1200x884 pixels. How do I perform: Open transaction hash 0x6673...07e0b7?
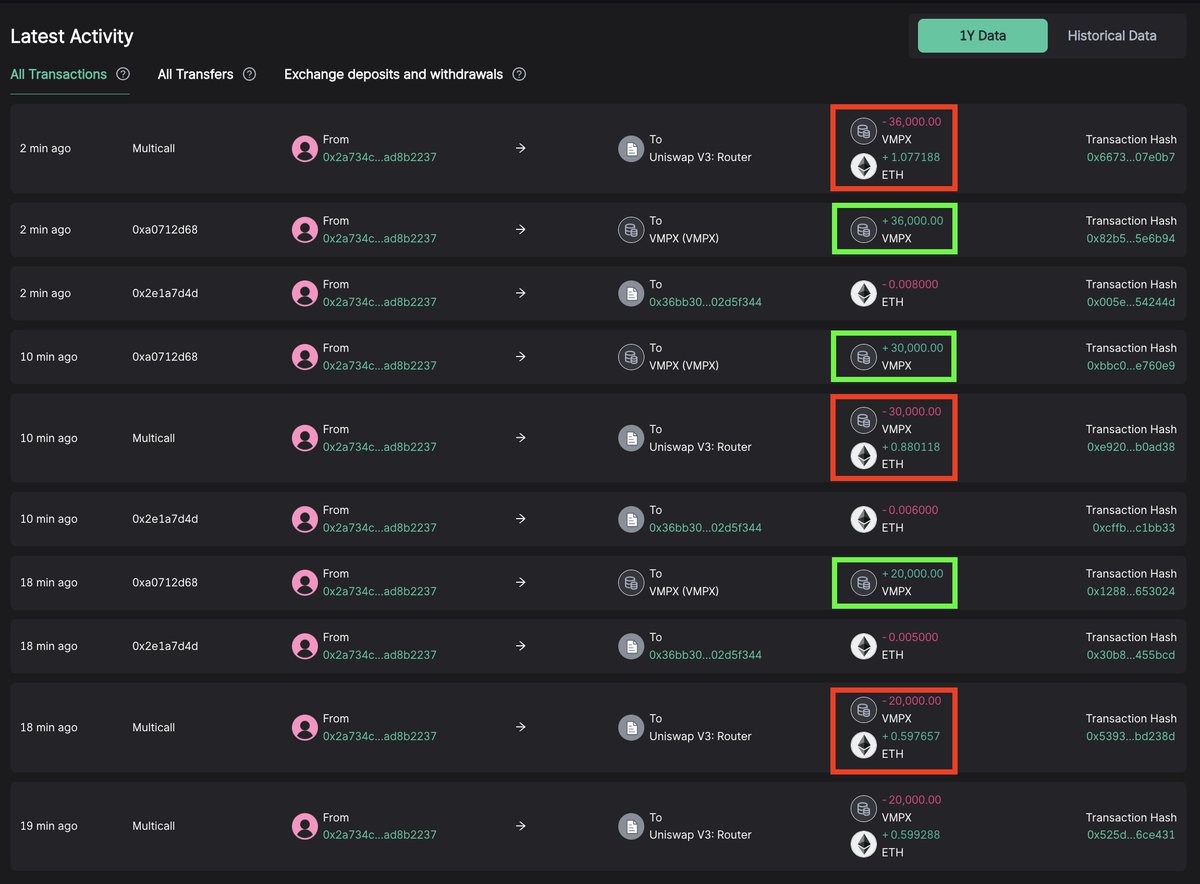point(1130,157)
